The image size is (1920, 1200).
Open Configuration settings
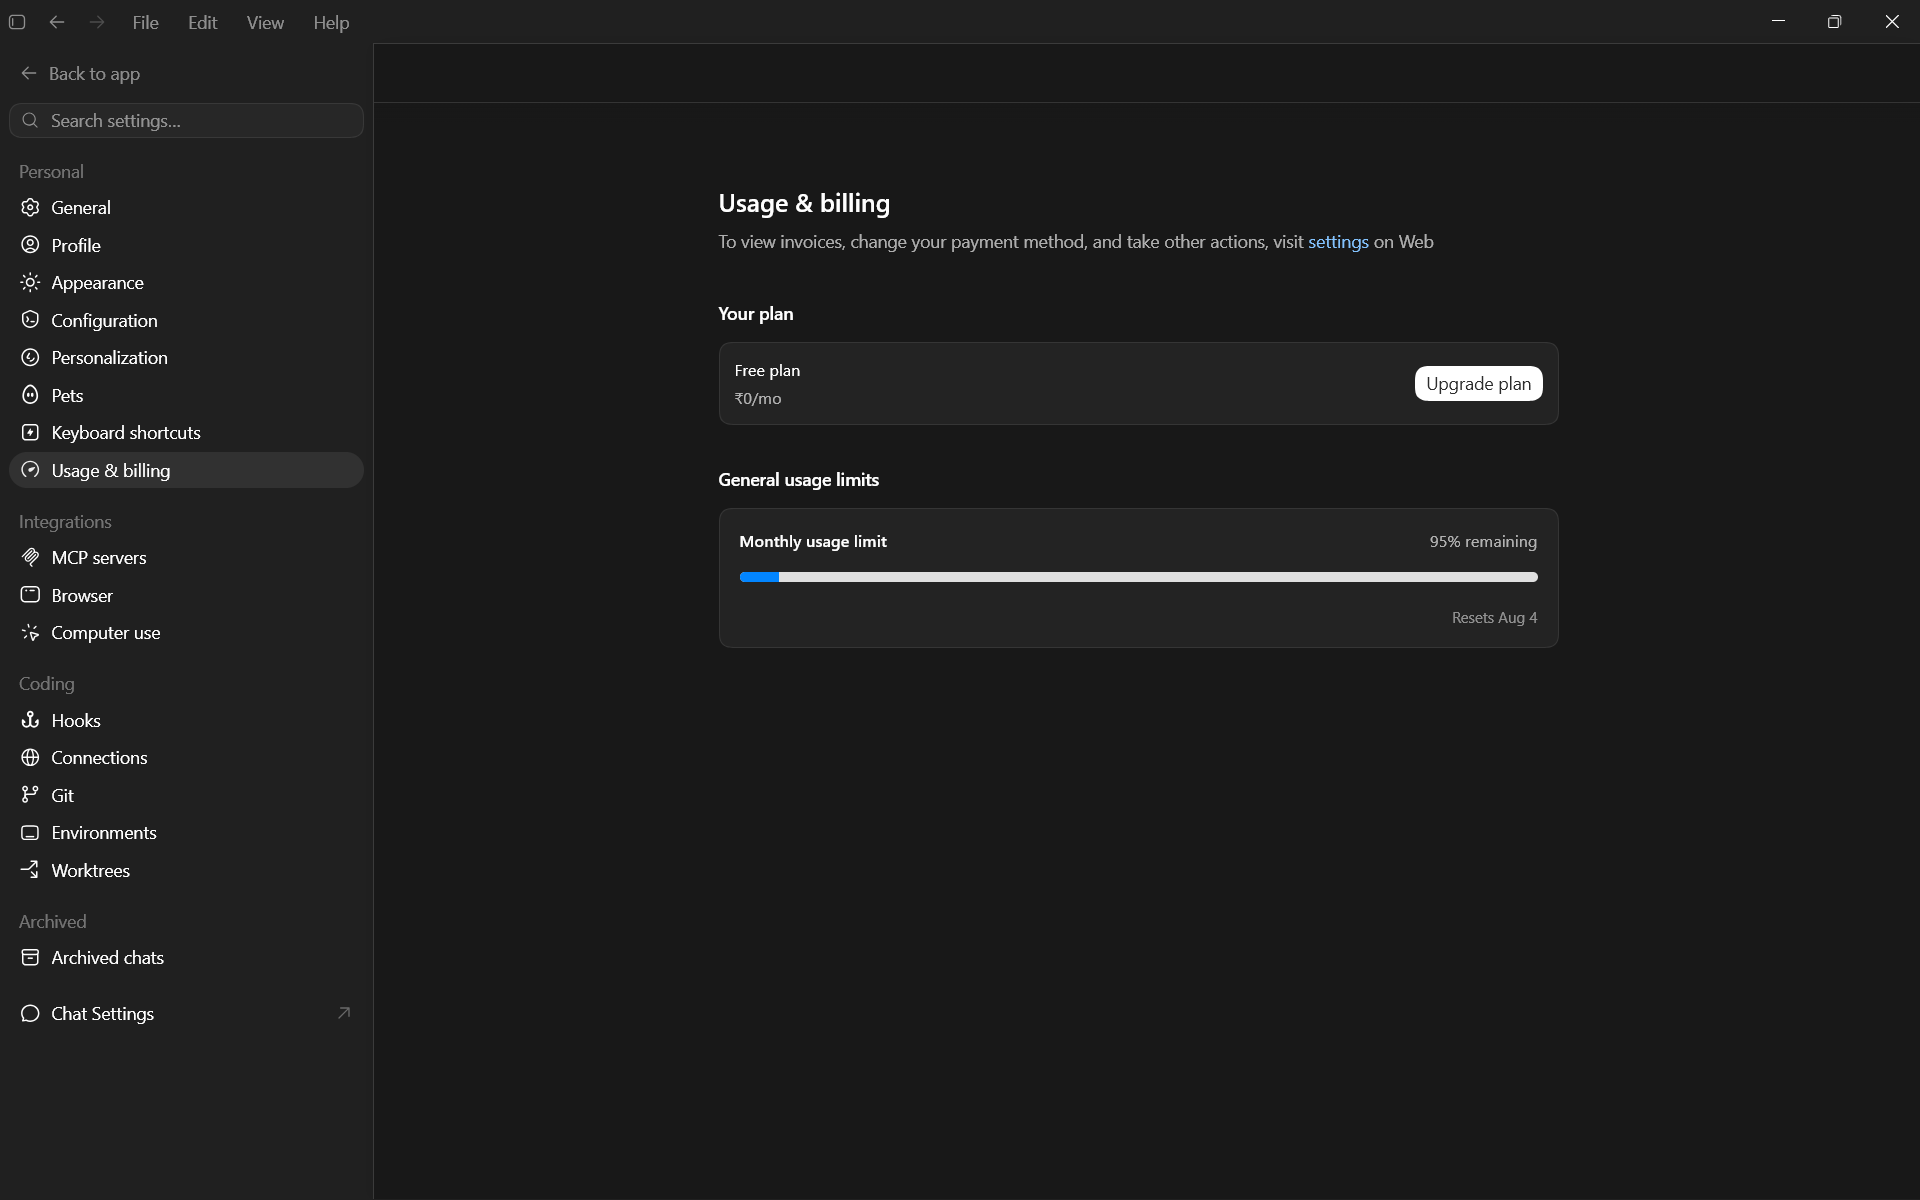pyautogui.click(x=186, y=320)
